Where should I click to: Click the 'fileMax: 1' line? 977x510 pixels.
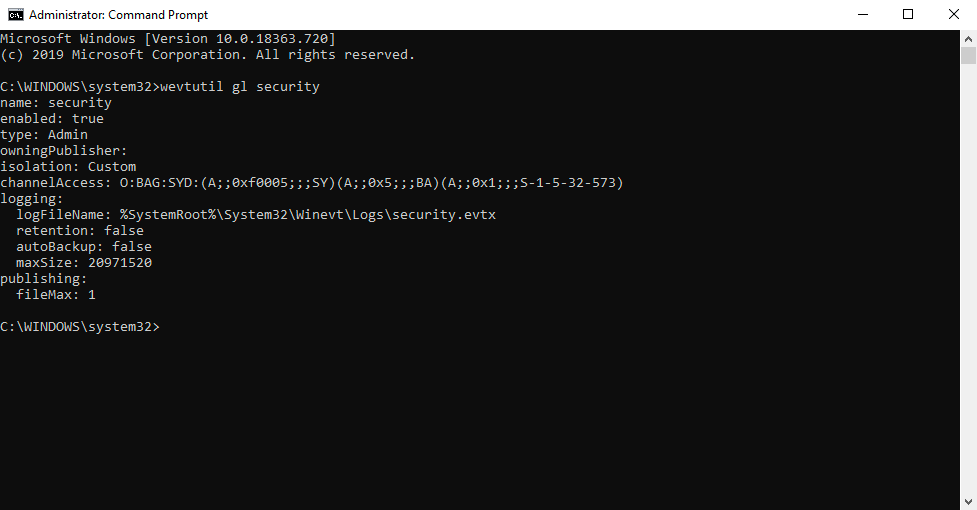[56, 295]
